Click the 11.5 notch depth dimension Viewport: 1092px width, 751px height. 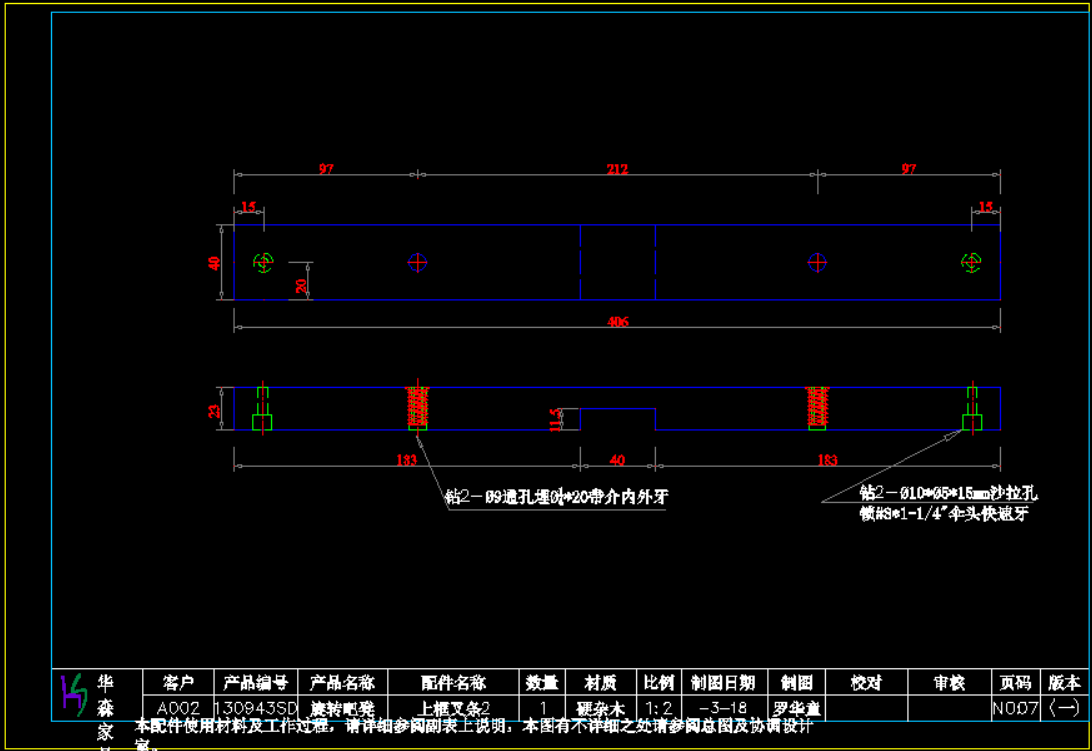point(557,418)
